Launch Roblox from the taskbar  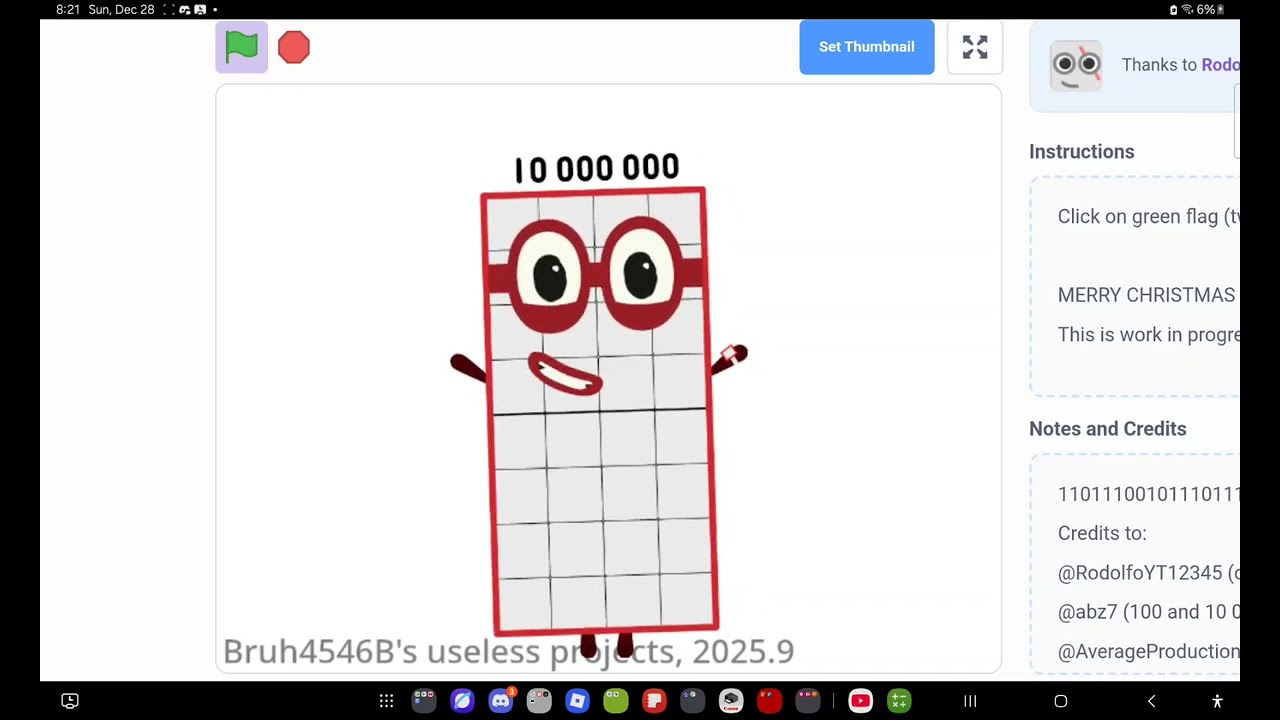point(577,701)
